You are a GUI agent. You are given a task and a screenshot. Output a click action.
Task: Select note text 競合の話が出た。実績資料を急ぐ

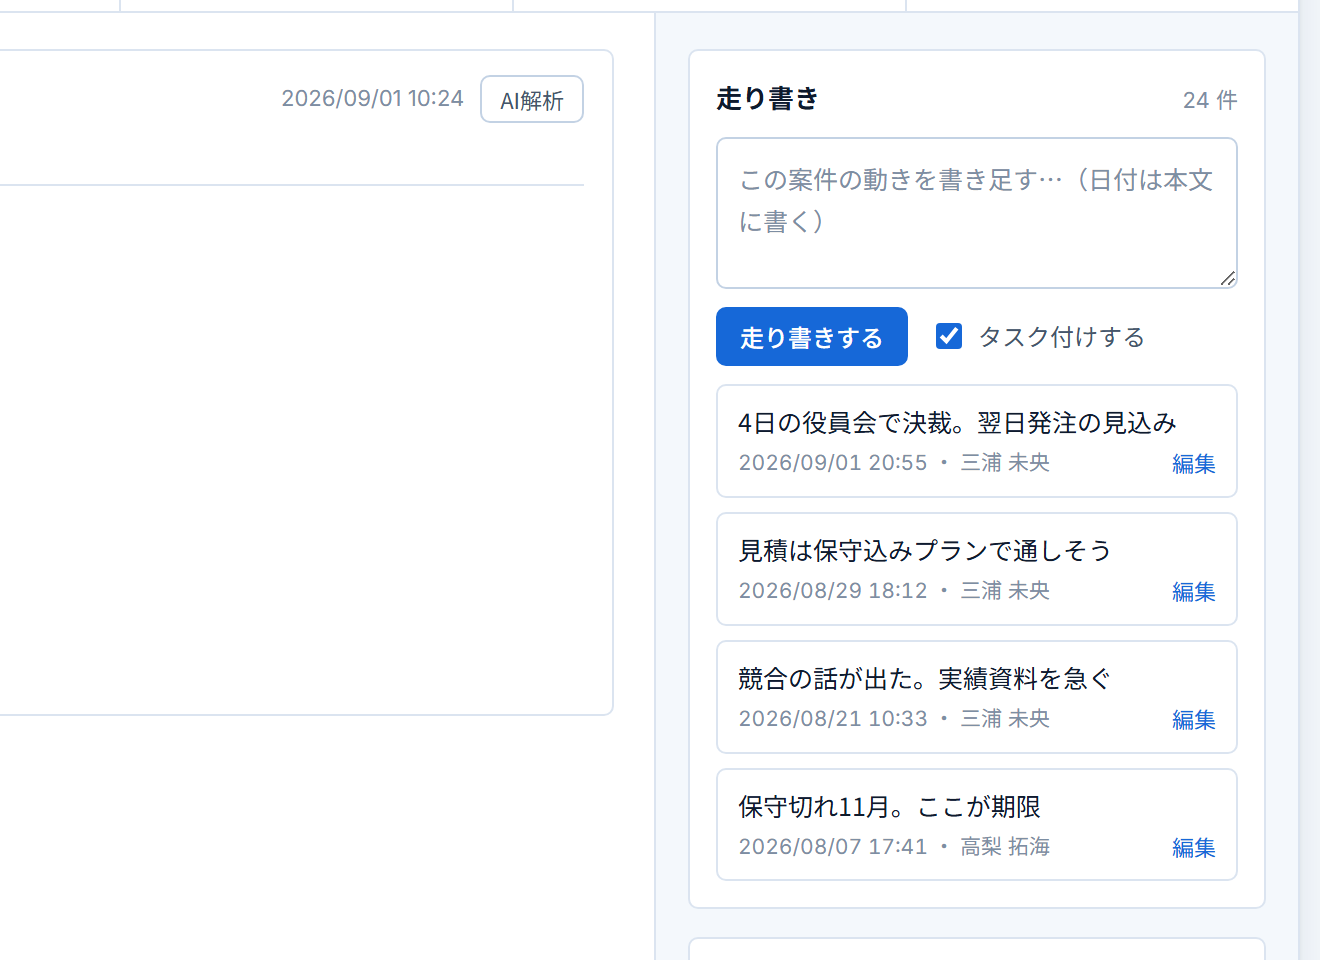924,679
